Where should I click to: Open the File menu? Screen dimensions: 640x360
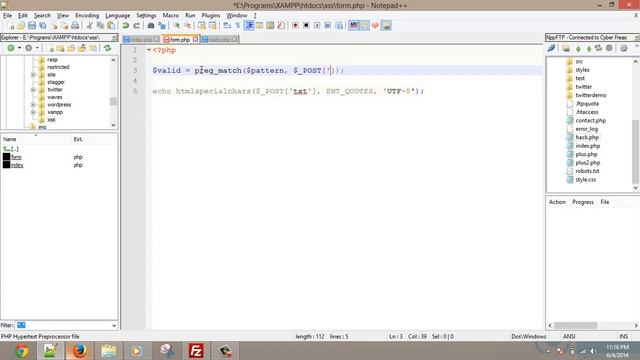7,16
